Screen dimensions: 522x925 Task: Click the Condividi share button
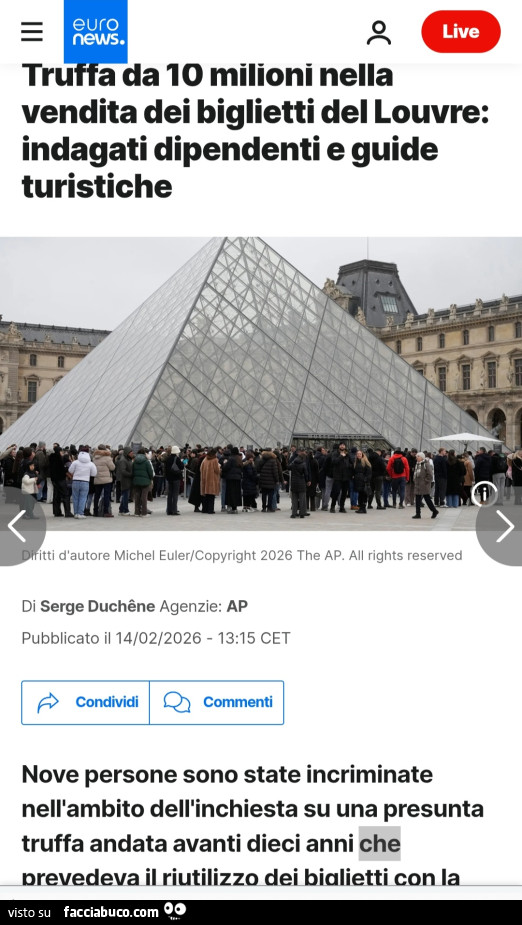(86, 702)
